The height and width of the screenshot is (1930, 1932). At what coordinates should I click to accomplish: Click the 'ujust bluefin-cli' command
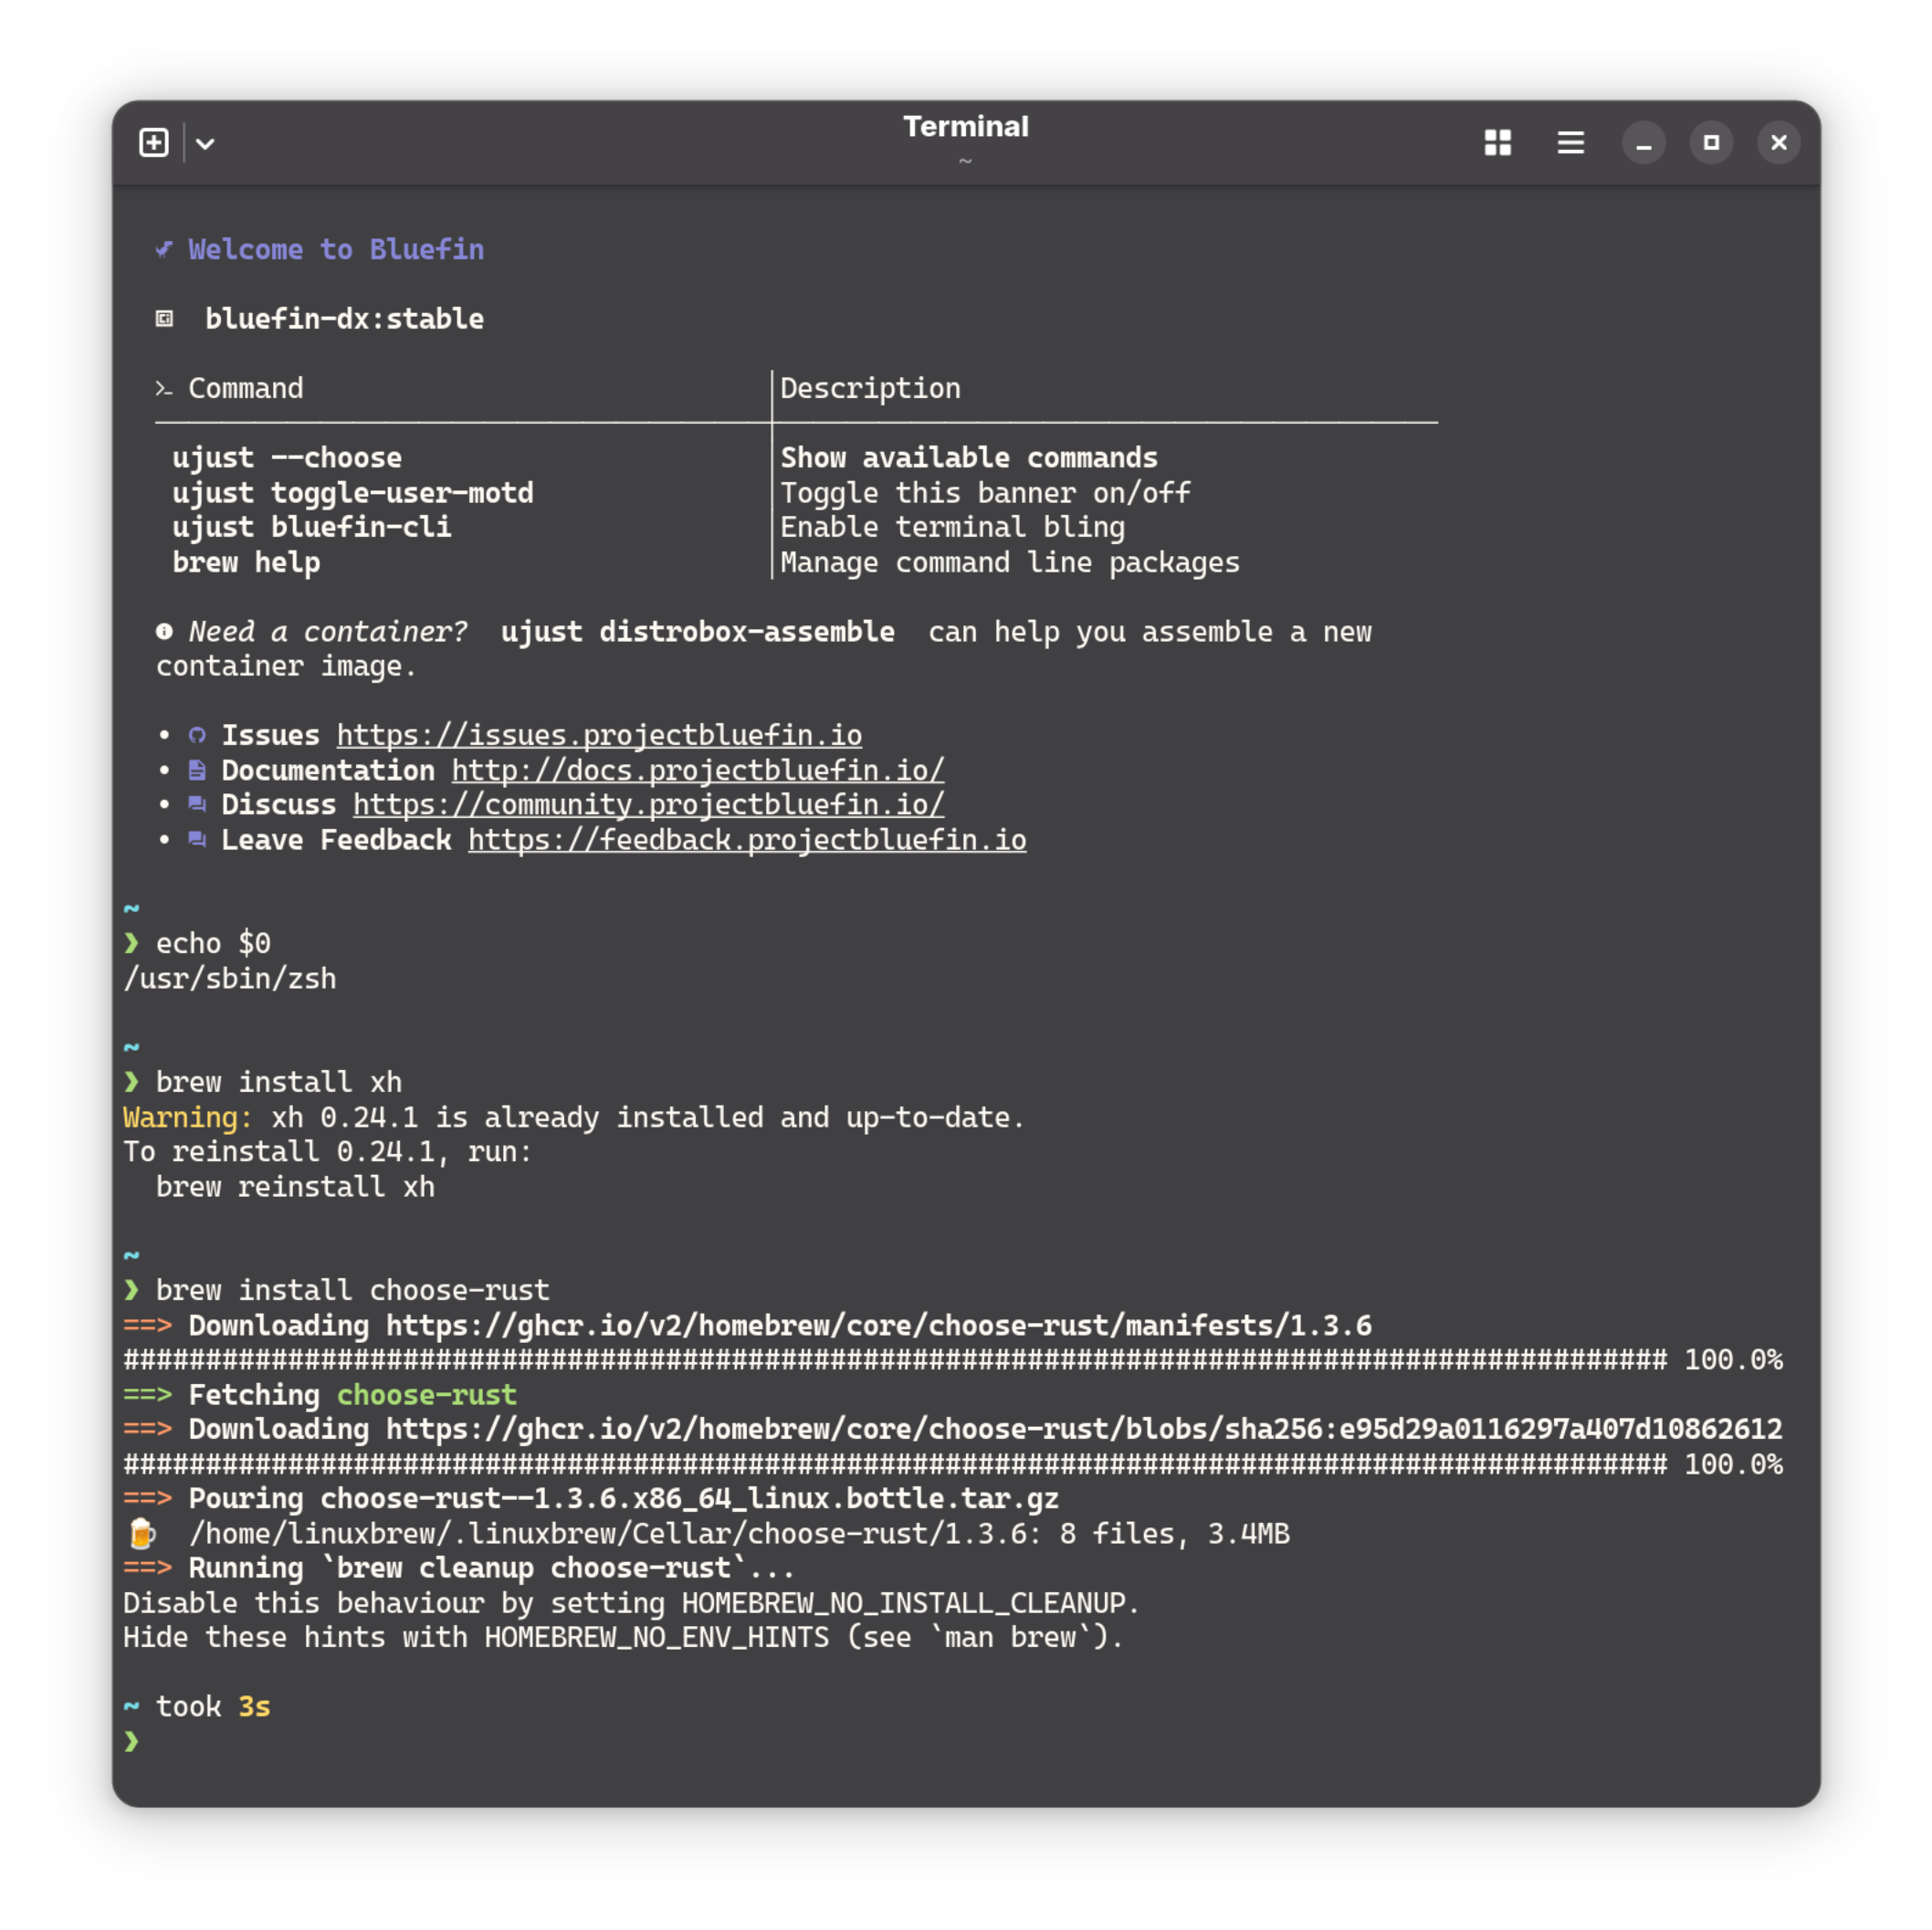click(312, 527)
